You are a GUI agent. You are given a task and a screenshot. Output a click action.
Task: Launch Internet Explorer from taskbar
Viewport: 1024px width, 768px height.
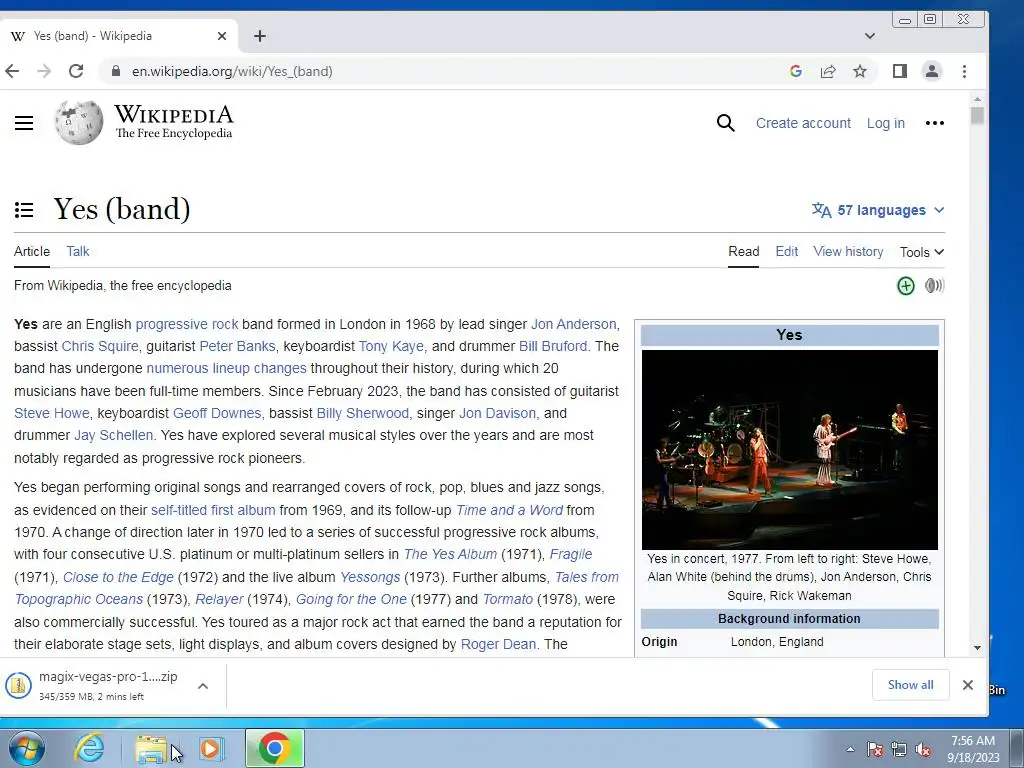point(89,748)
